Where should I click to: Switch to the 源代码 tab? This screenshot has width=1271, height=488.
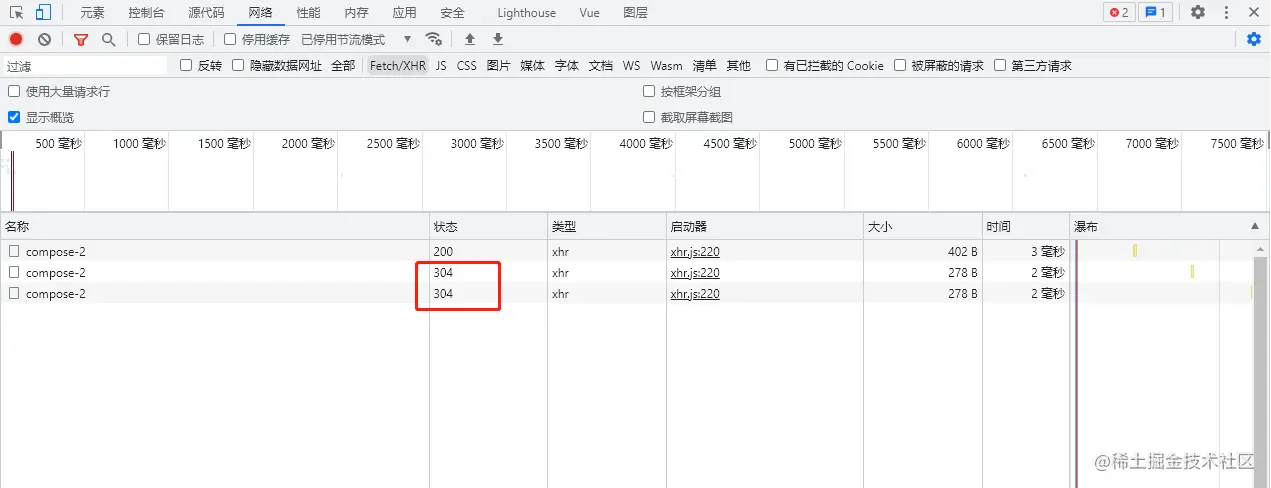click(x=206, y=13)
